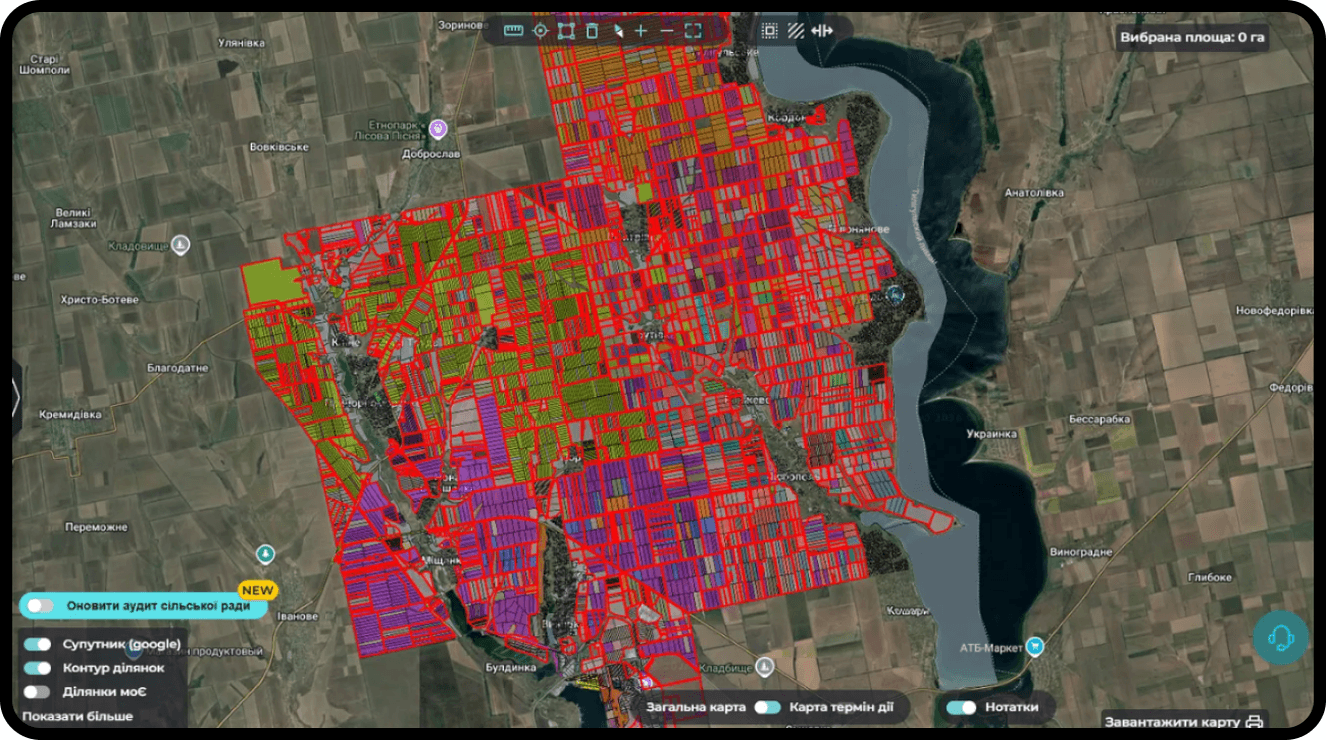Select the Карта термін дії label
The image size is (1326, 740).
pos(842,707)
